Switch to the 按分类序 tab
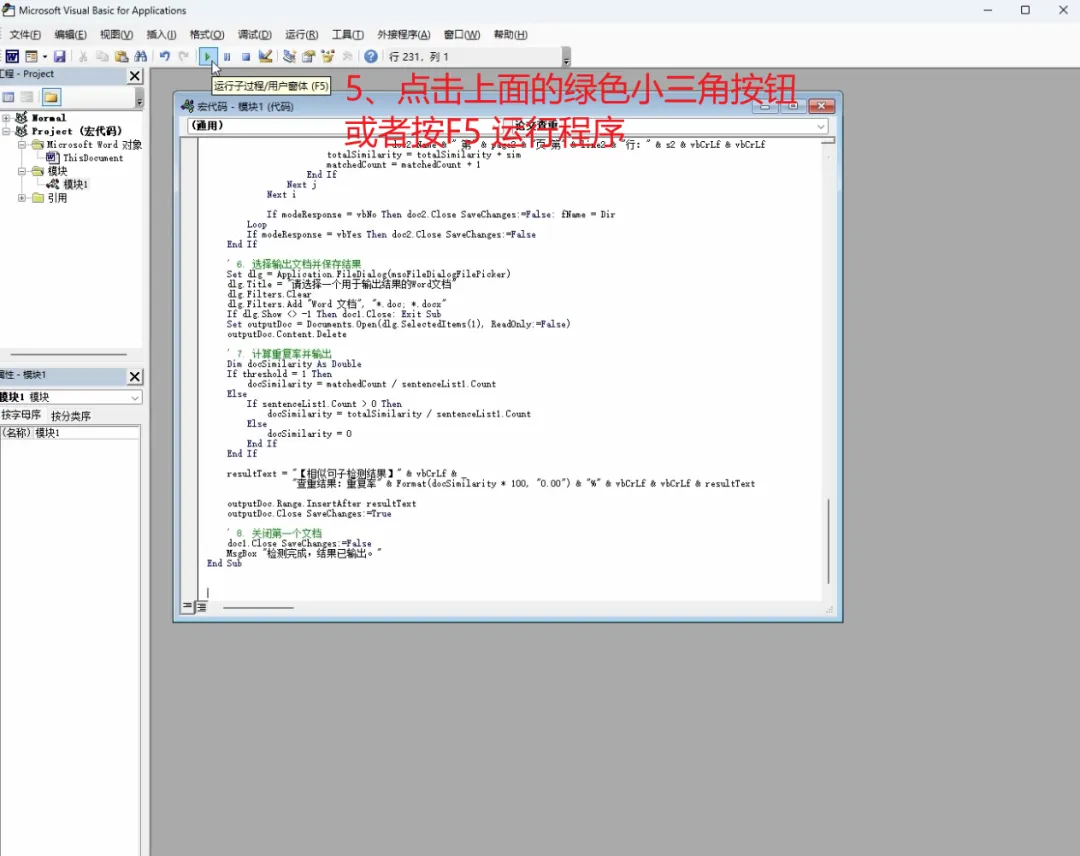The width and height of the screenshot is (1080, 856). (70, 416)
